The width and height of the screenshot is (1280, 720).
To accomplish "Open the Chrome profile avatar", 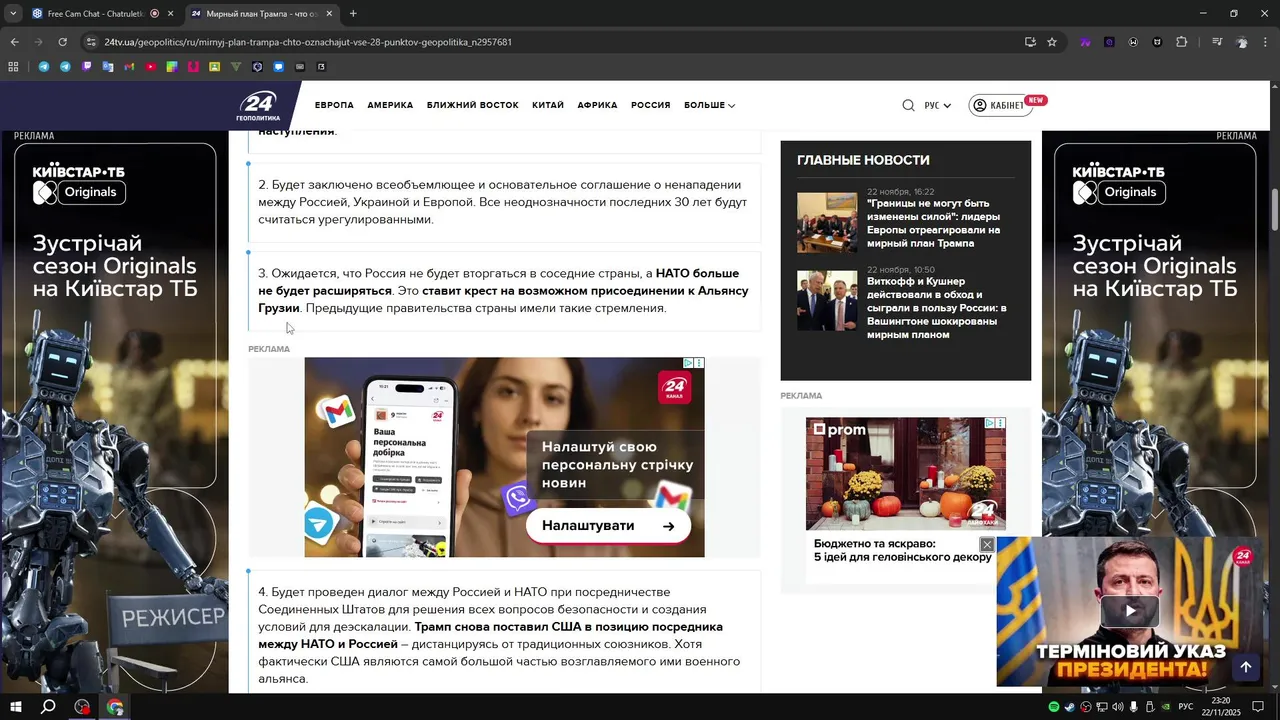I will 1242,42.
